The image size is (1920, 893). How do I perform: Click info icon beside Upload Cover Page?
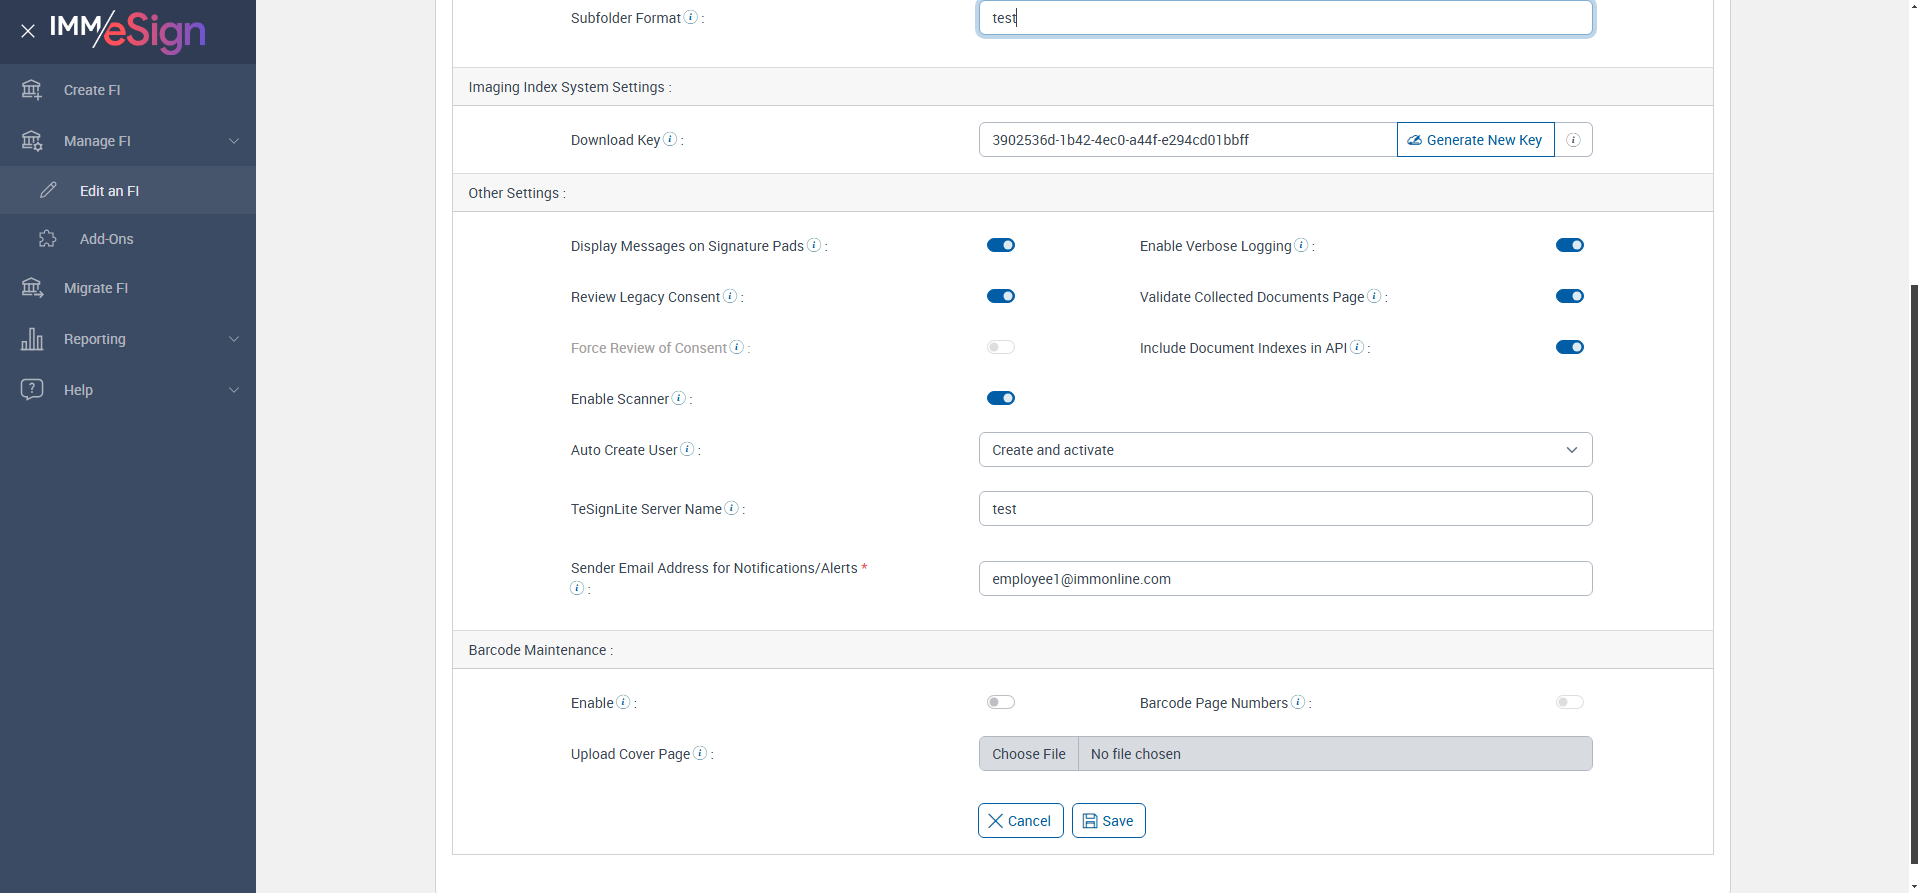pos(700,753)
